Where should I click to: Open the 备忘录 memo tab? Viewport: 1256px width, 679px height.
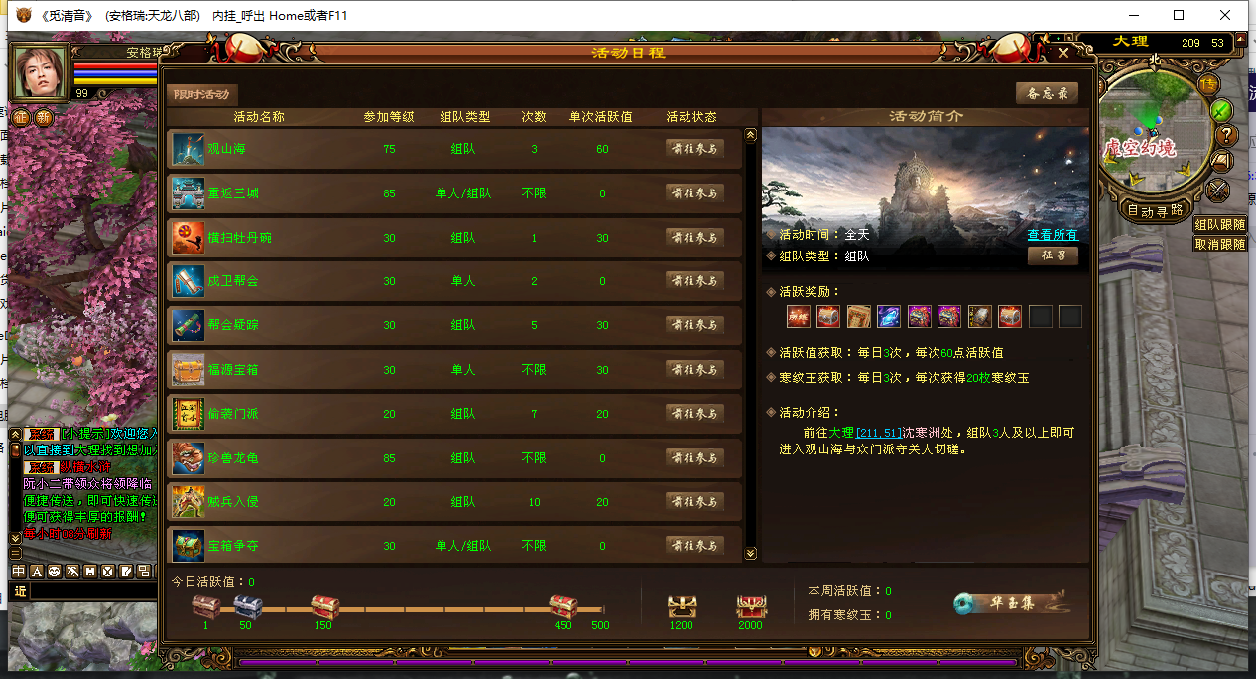[1046, 93]
